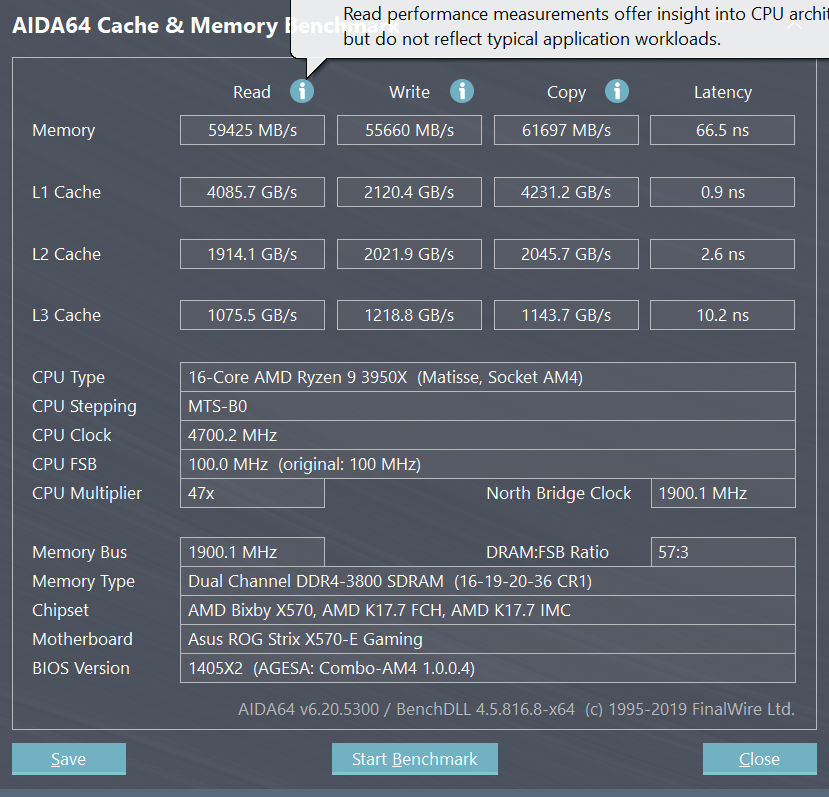Select Memory Latency value 66.5 ns
The width and height of the screenshot is (829, 797).
[722, 130]
